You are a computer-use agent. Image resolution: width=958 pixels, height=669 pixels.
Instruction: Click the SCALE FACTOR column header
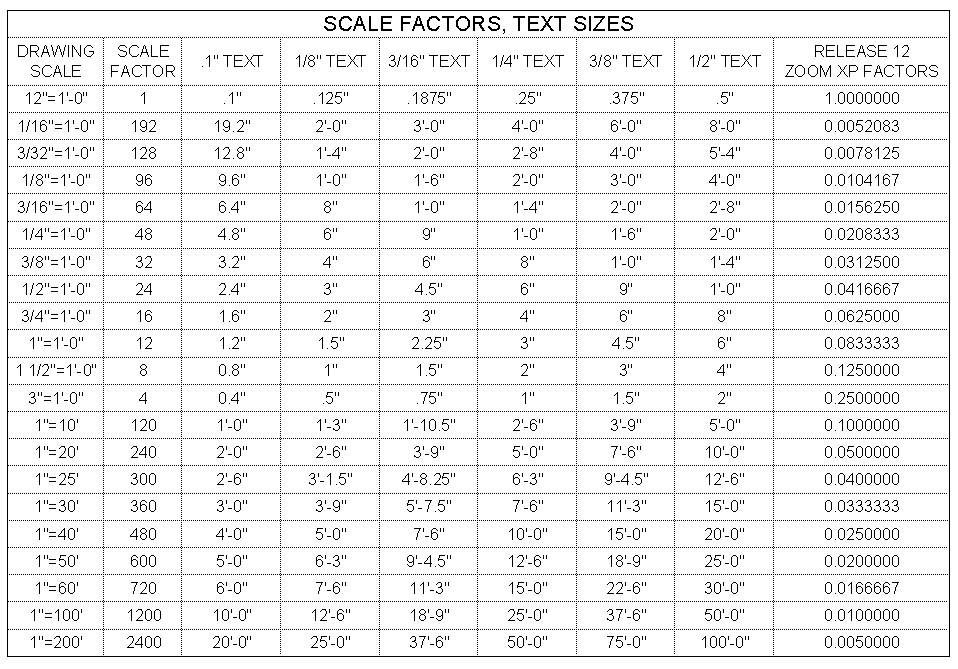pyautogui.click(x=142, y=61)
